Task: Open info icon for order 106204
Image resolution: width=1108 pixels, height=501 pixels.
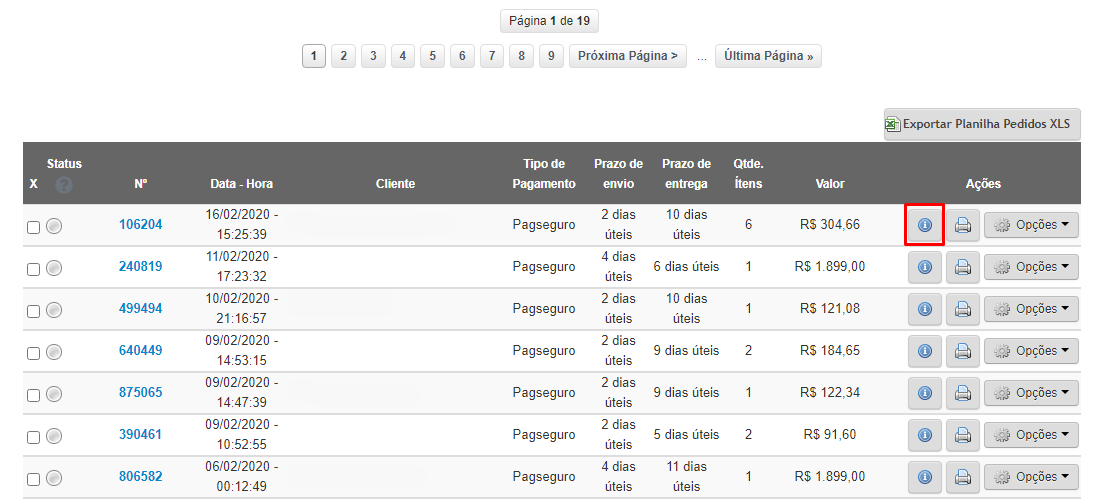Action: tap(924, 225)
